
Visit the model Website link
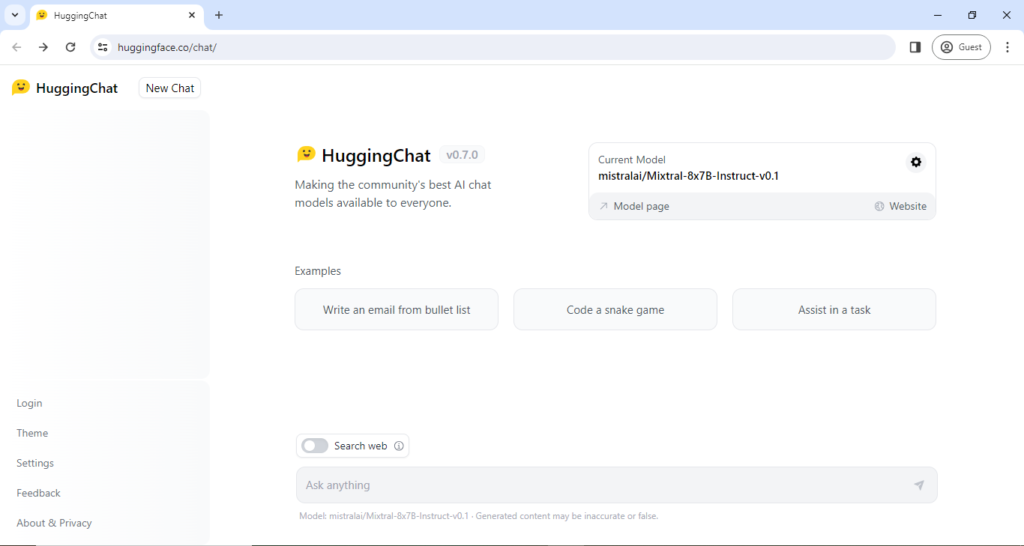[900, 206]
